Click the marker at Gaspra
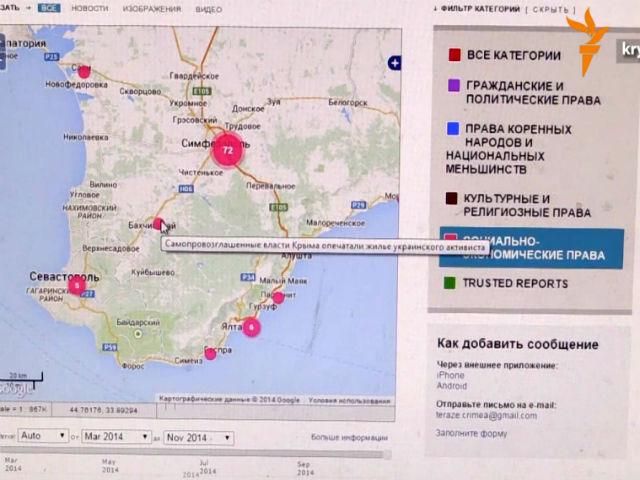Image resolution: width=640 pixels, height=480 pixels. coord(210,354)
